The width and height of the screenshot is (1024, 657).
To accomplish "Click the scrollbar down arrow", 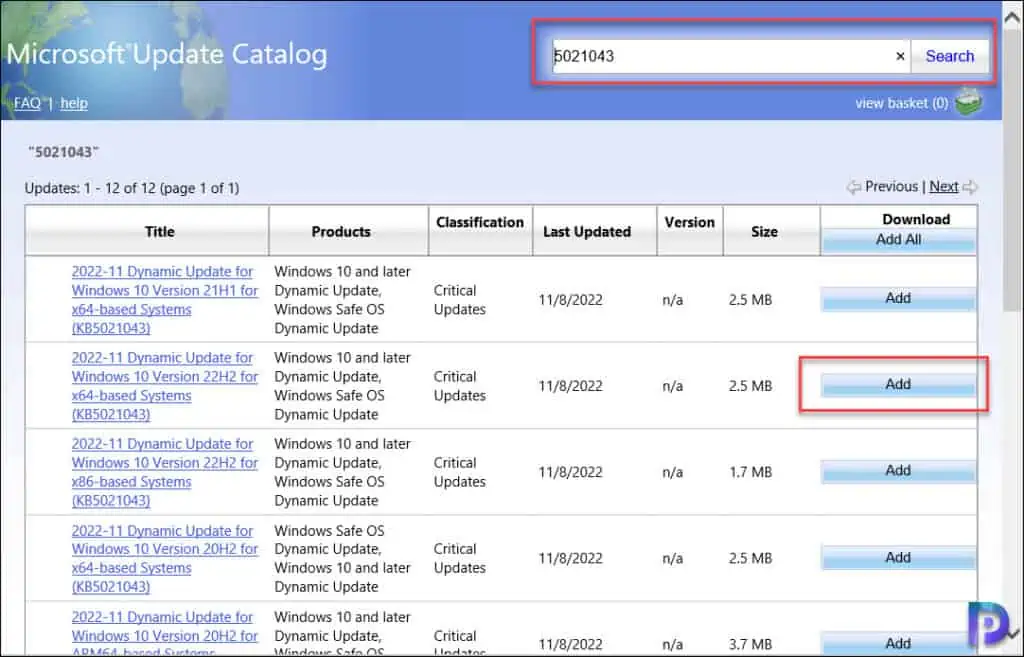I will pos(1013,634).
